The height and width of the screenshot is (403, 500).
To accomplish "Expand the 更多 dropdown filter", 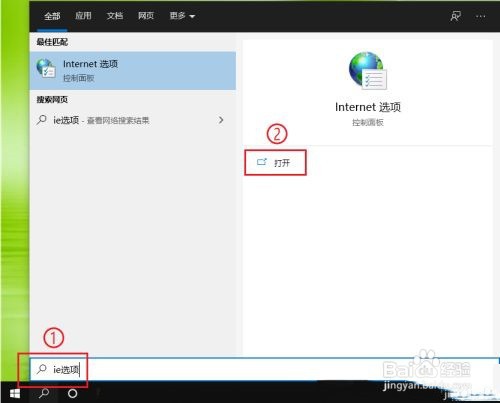I will point(182,16).
